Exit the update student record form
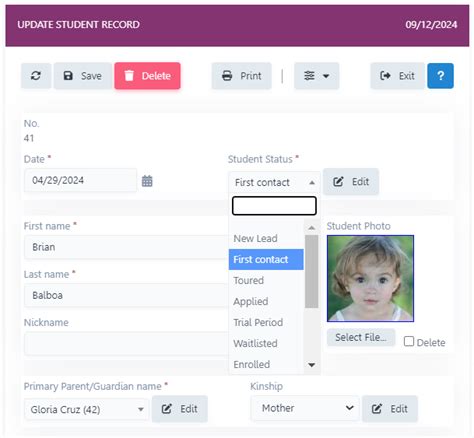The height and width of the screenshot is (438, 474). [x=398, y=76]
